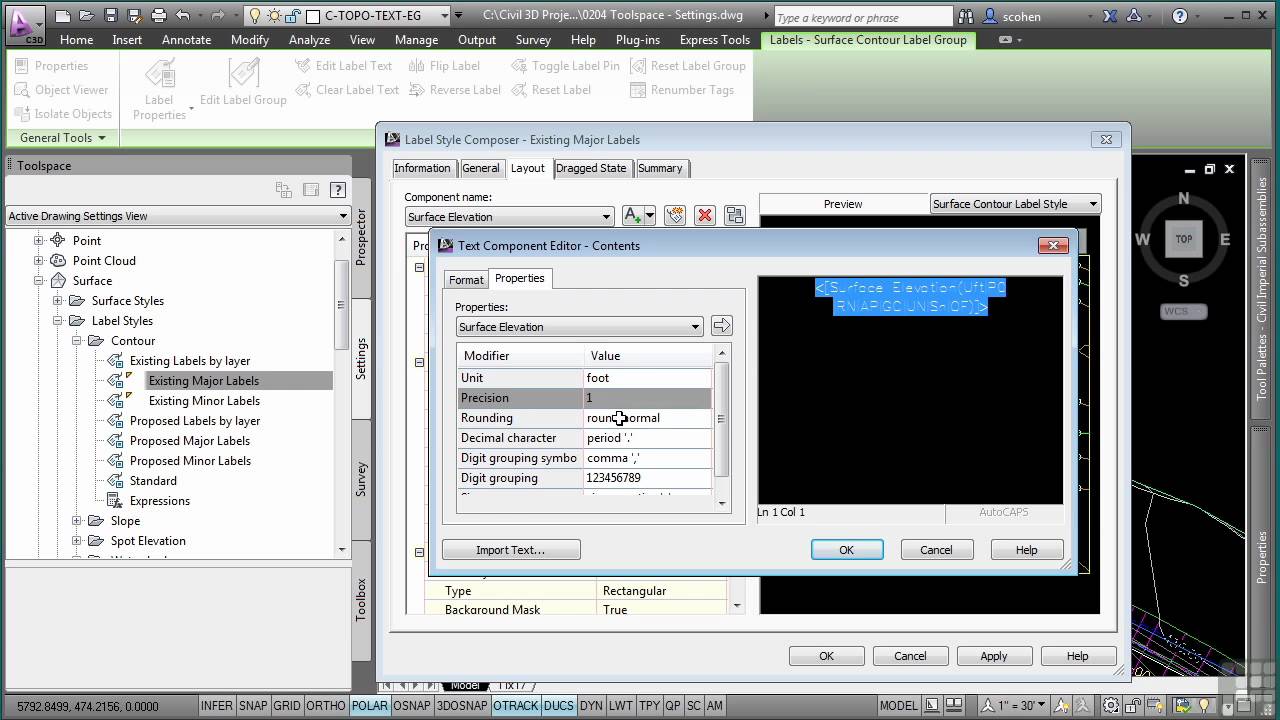The width and height of the screenshot is (1280, 720).
Task: Click in the keyword search field in title bar
Action: 861,17
